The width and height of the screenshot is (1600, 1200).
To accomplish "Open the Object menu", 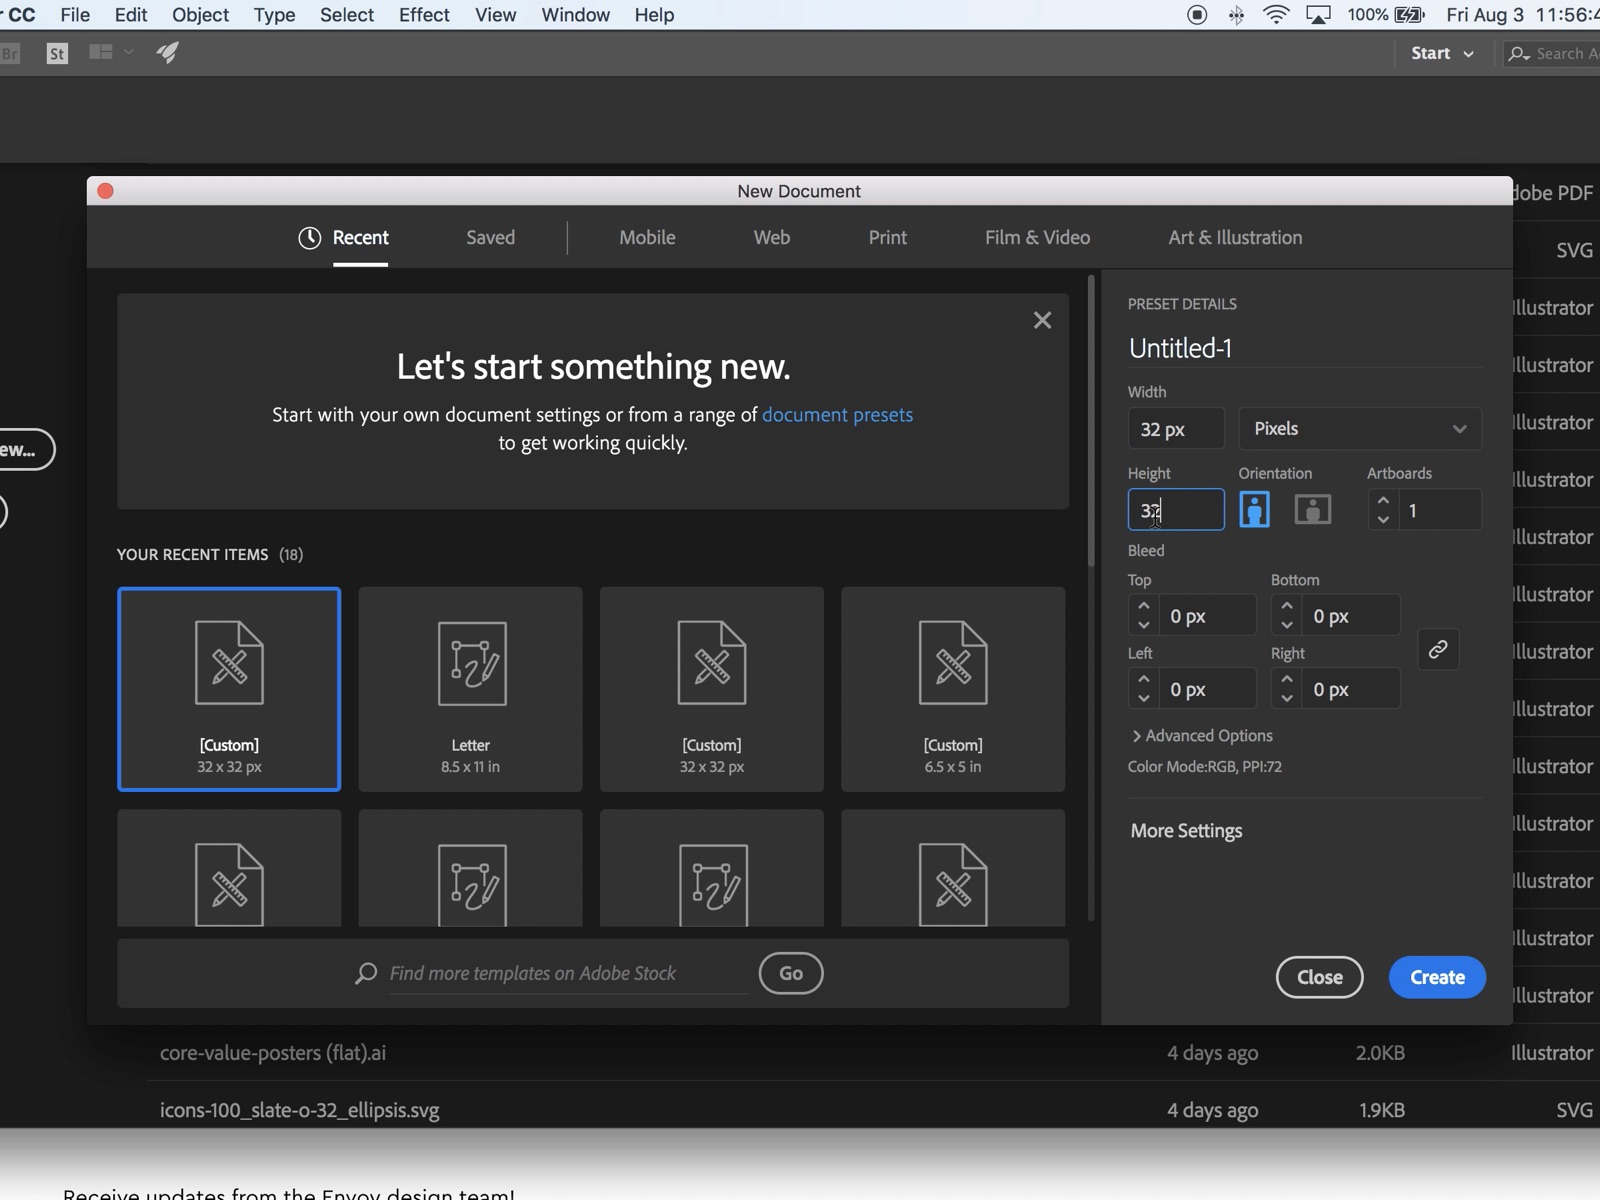I will [x=200, y=15].
